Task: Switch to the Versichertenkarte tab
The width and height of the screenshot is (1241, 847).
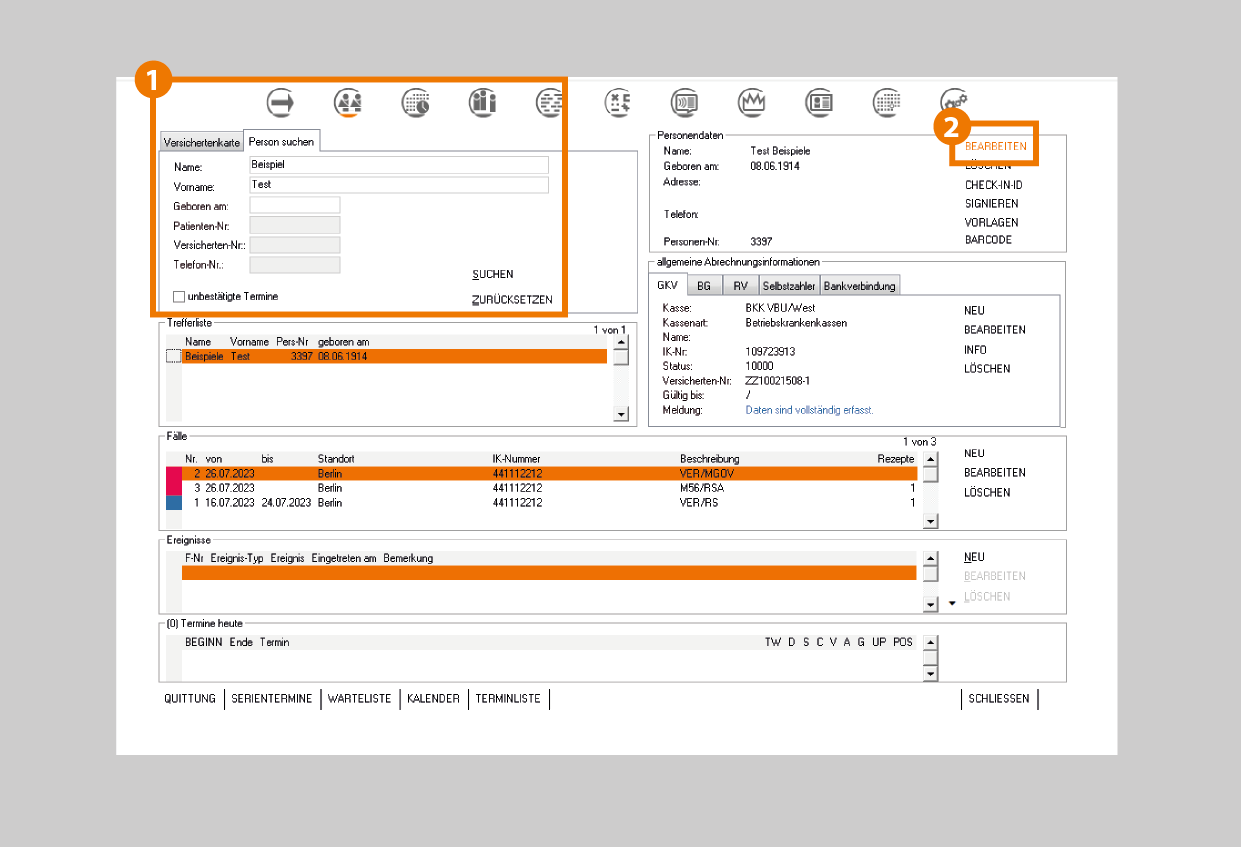Action: [x=202, y=143]
